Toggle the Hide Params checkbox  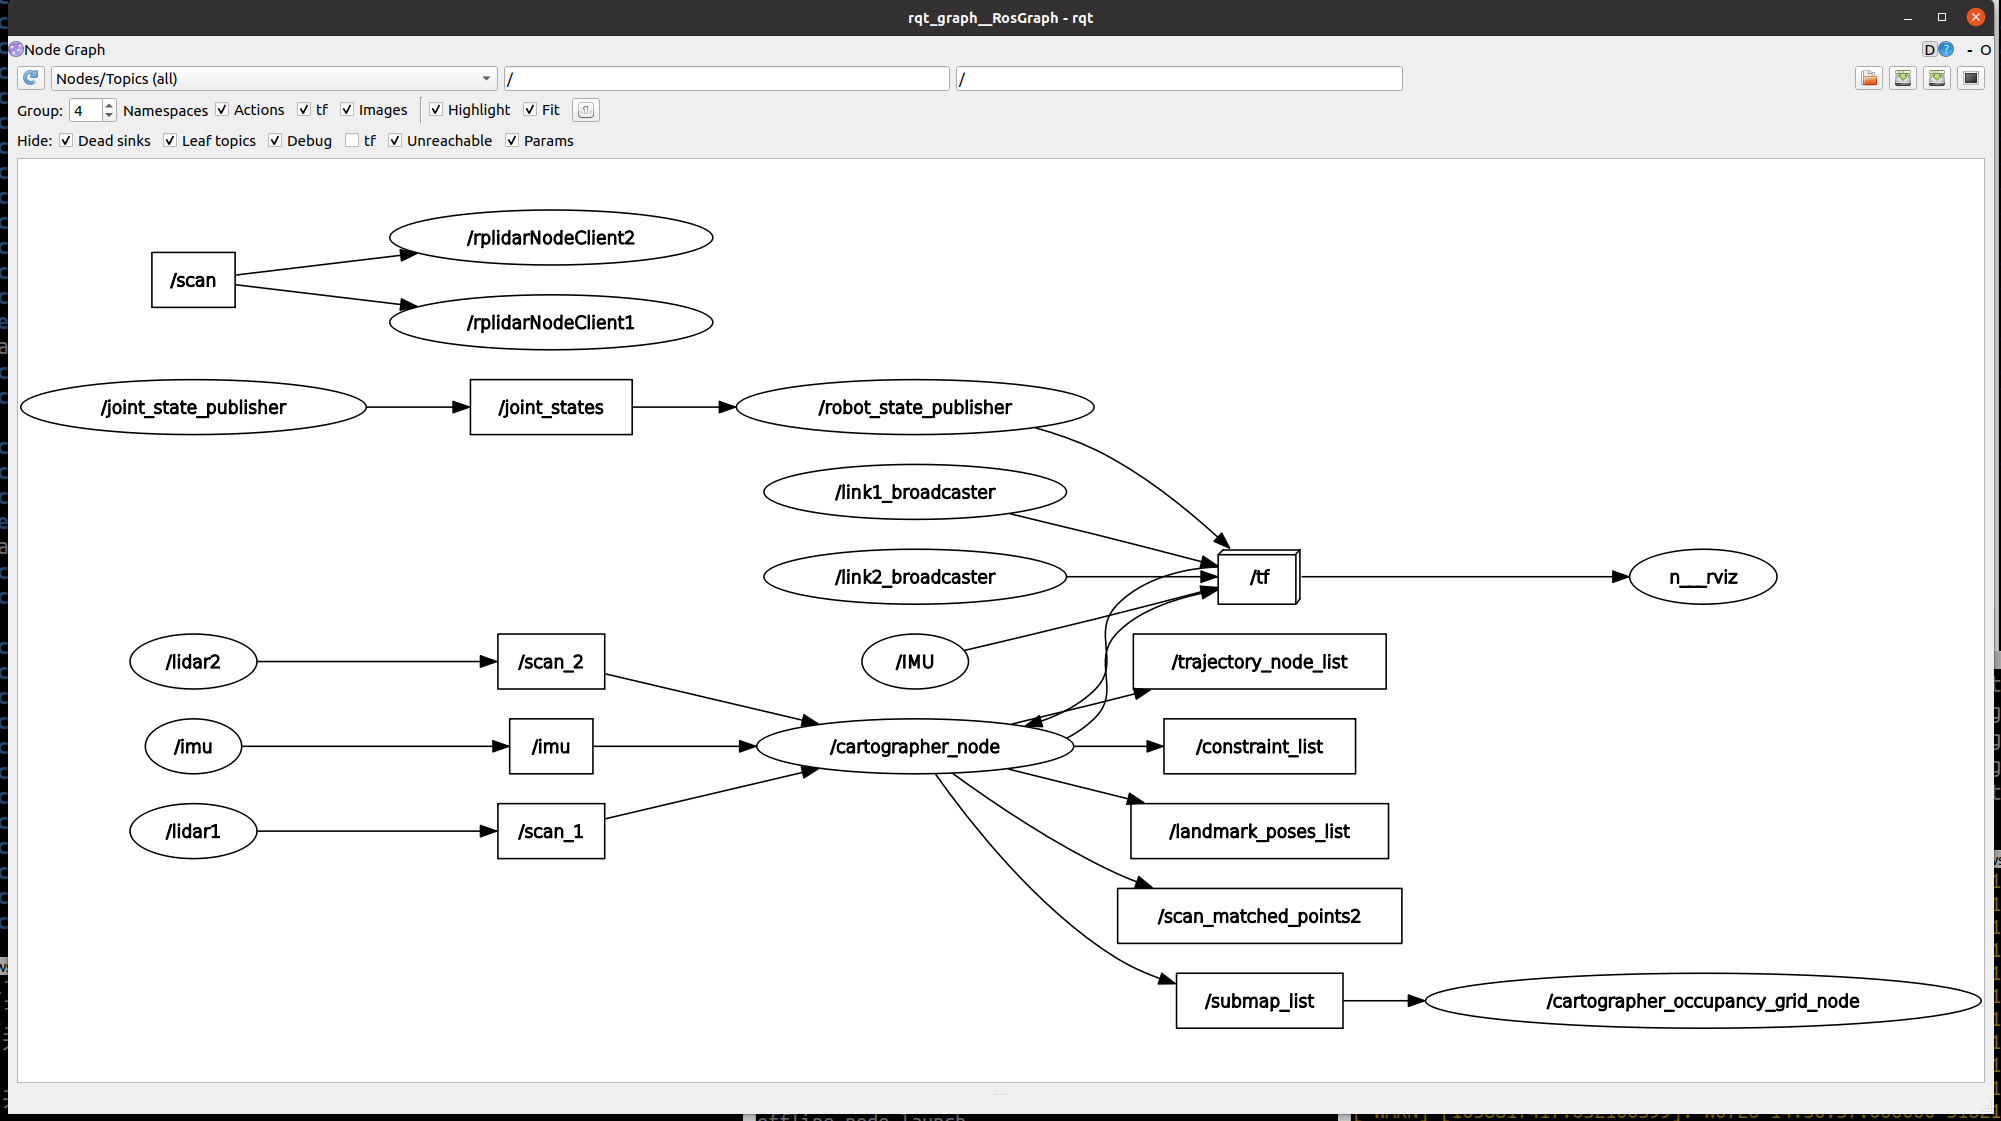[512, 141]
